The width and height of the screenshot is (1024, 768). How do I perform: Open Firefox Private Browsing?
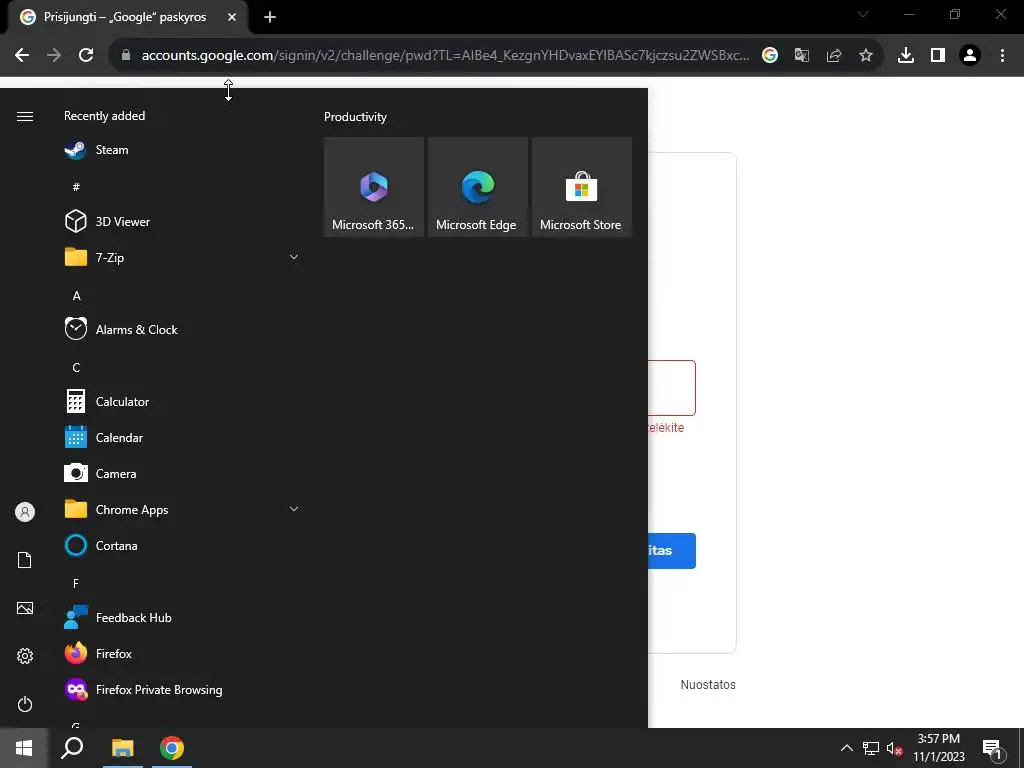click(182, 690)
